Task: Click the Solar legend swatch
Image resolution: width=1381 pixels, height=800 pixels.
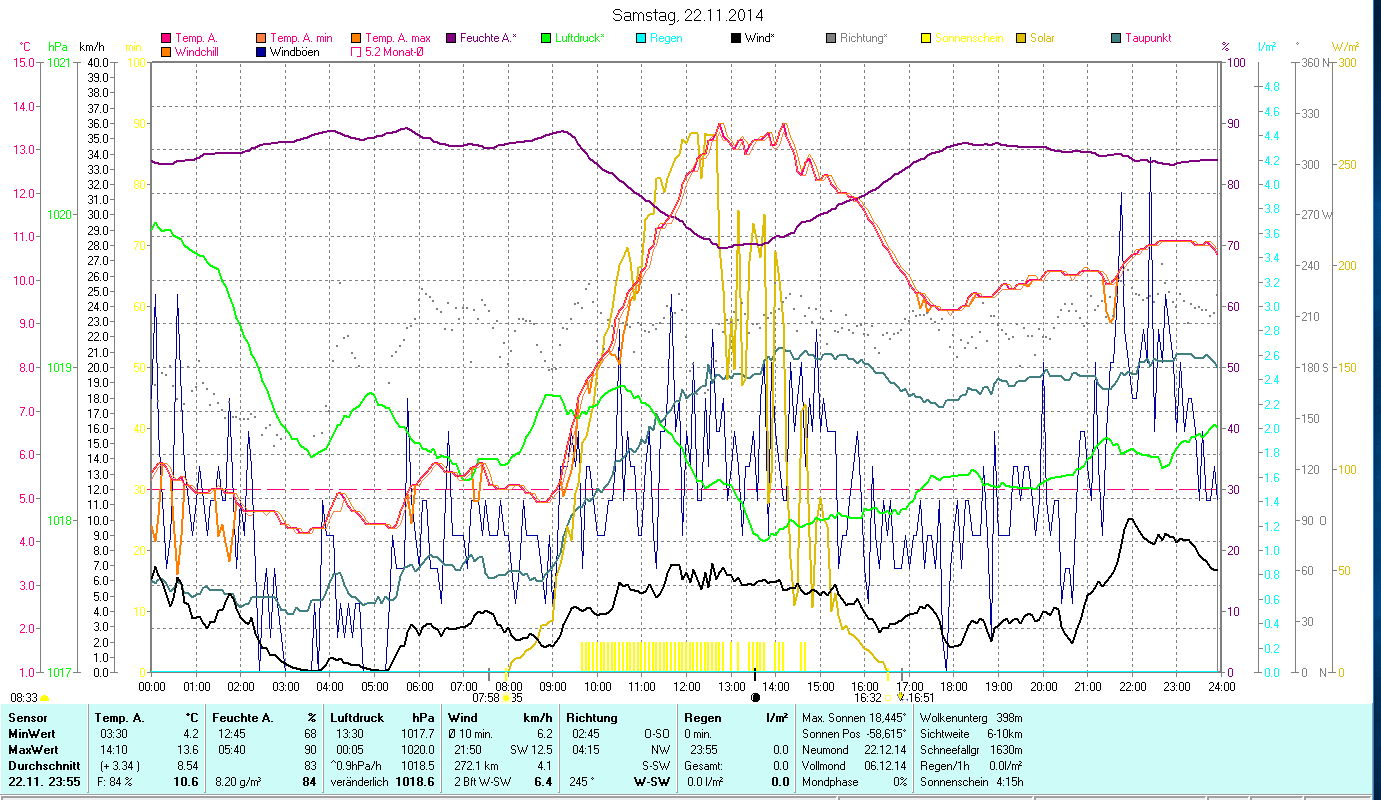Action: [1021, 38]
